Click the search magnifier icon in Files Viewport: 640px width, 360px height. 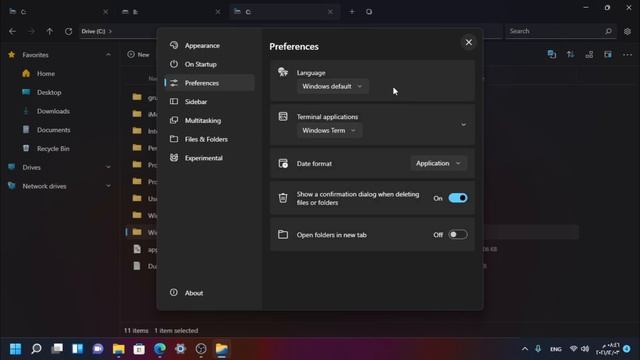608,31
